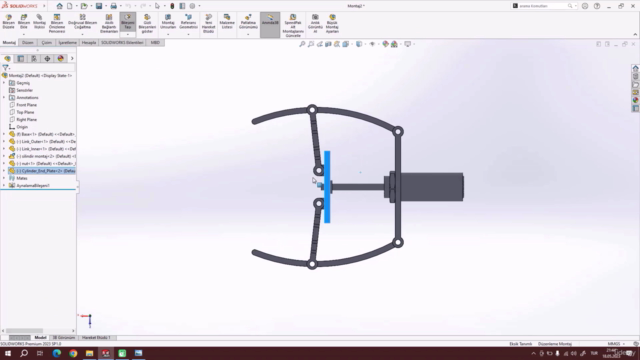The image size is (640, 360).
Task: Expand the Doğrusal Bileşen Çoğaltma dropdown arrow
Action: (x=82, y=35)
